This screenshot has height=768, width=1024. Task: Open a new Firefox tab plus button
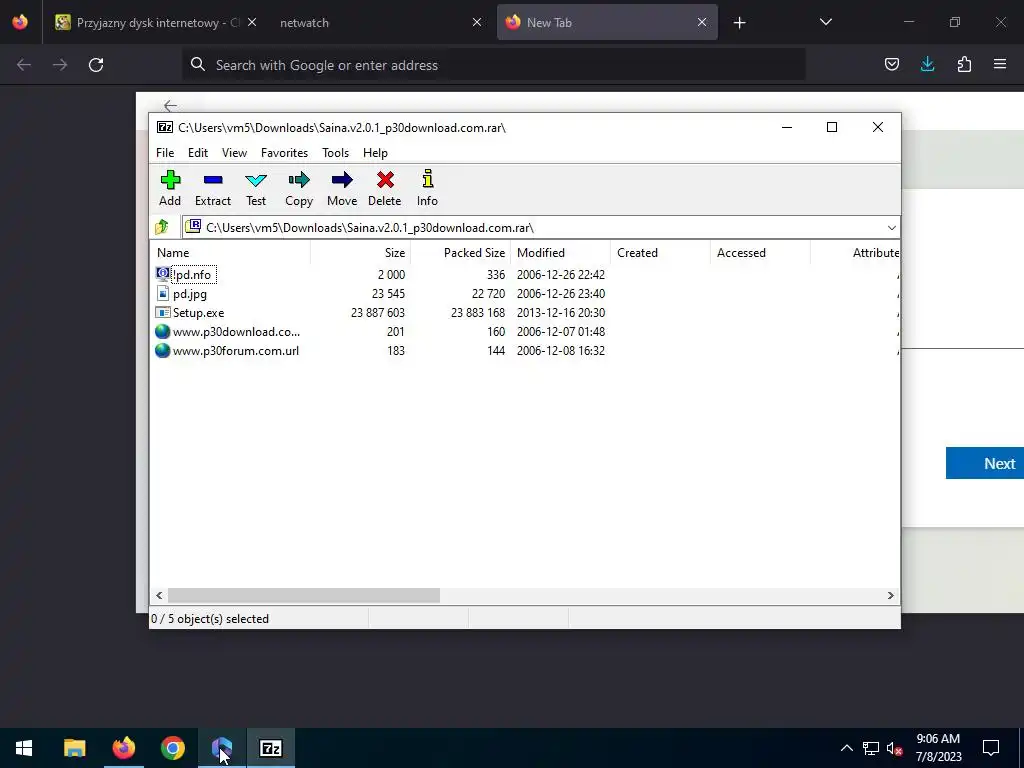click(x=739, y=23)
